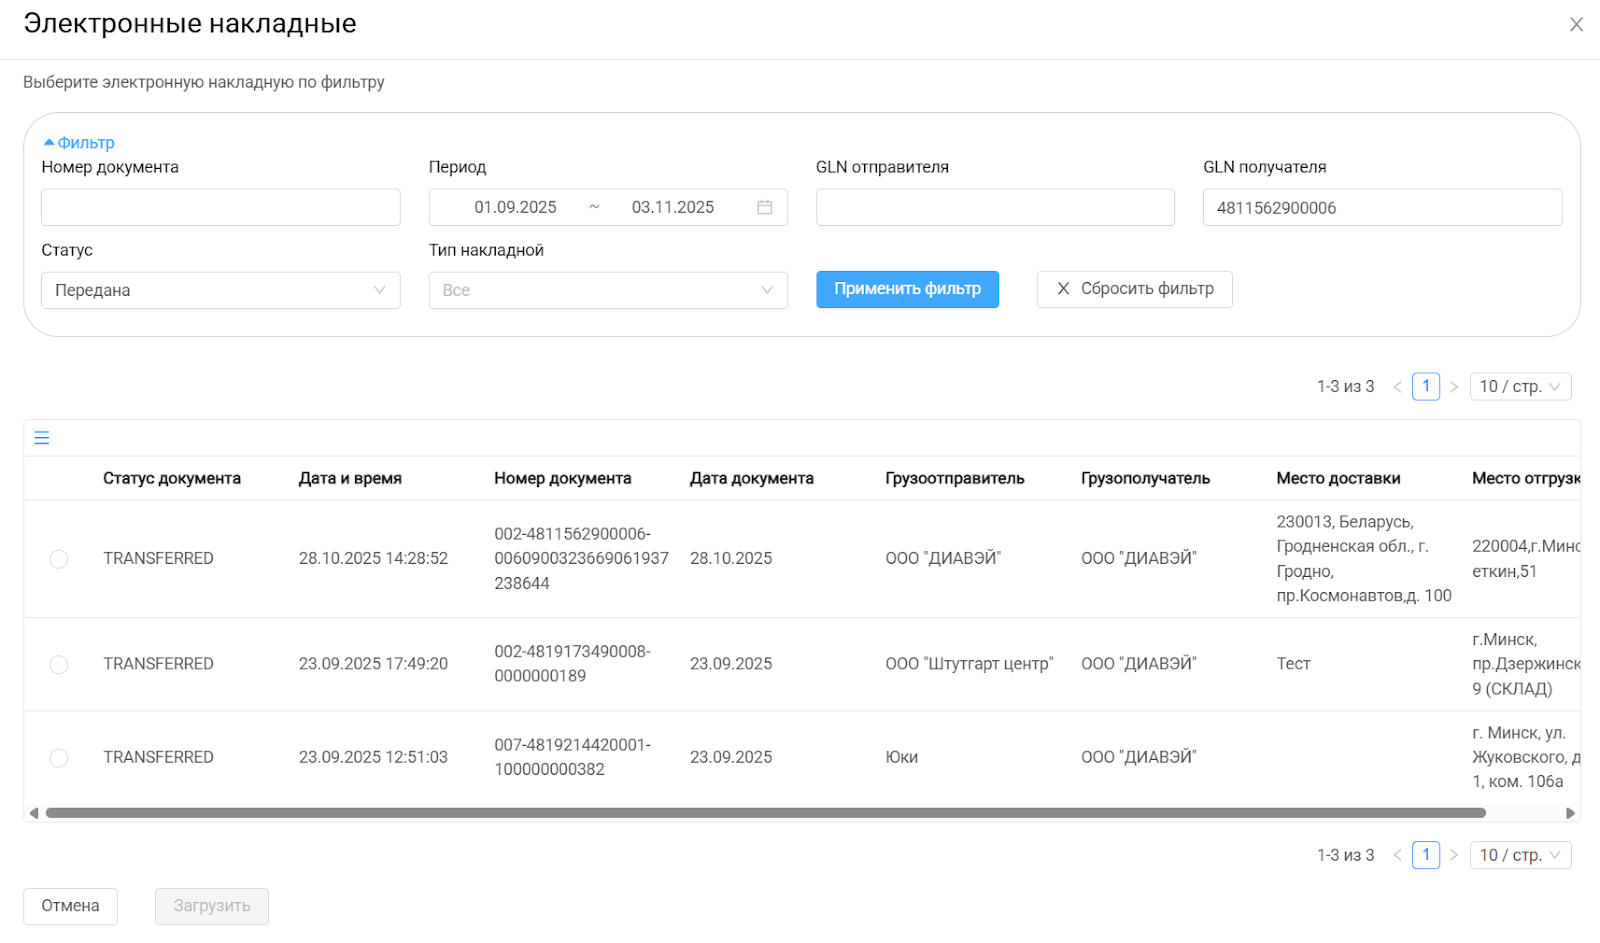This screenshot has width=1600, height=943.
Task: Open the Статус dropdown showing Передана
Action: coord(220,290)
